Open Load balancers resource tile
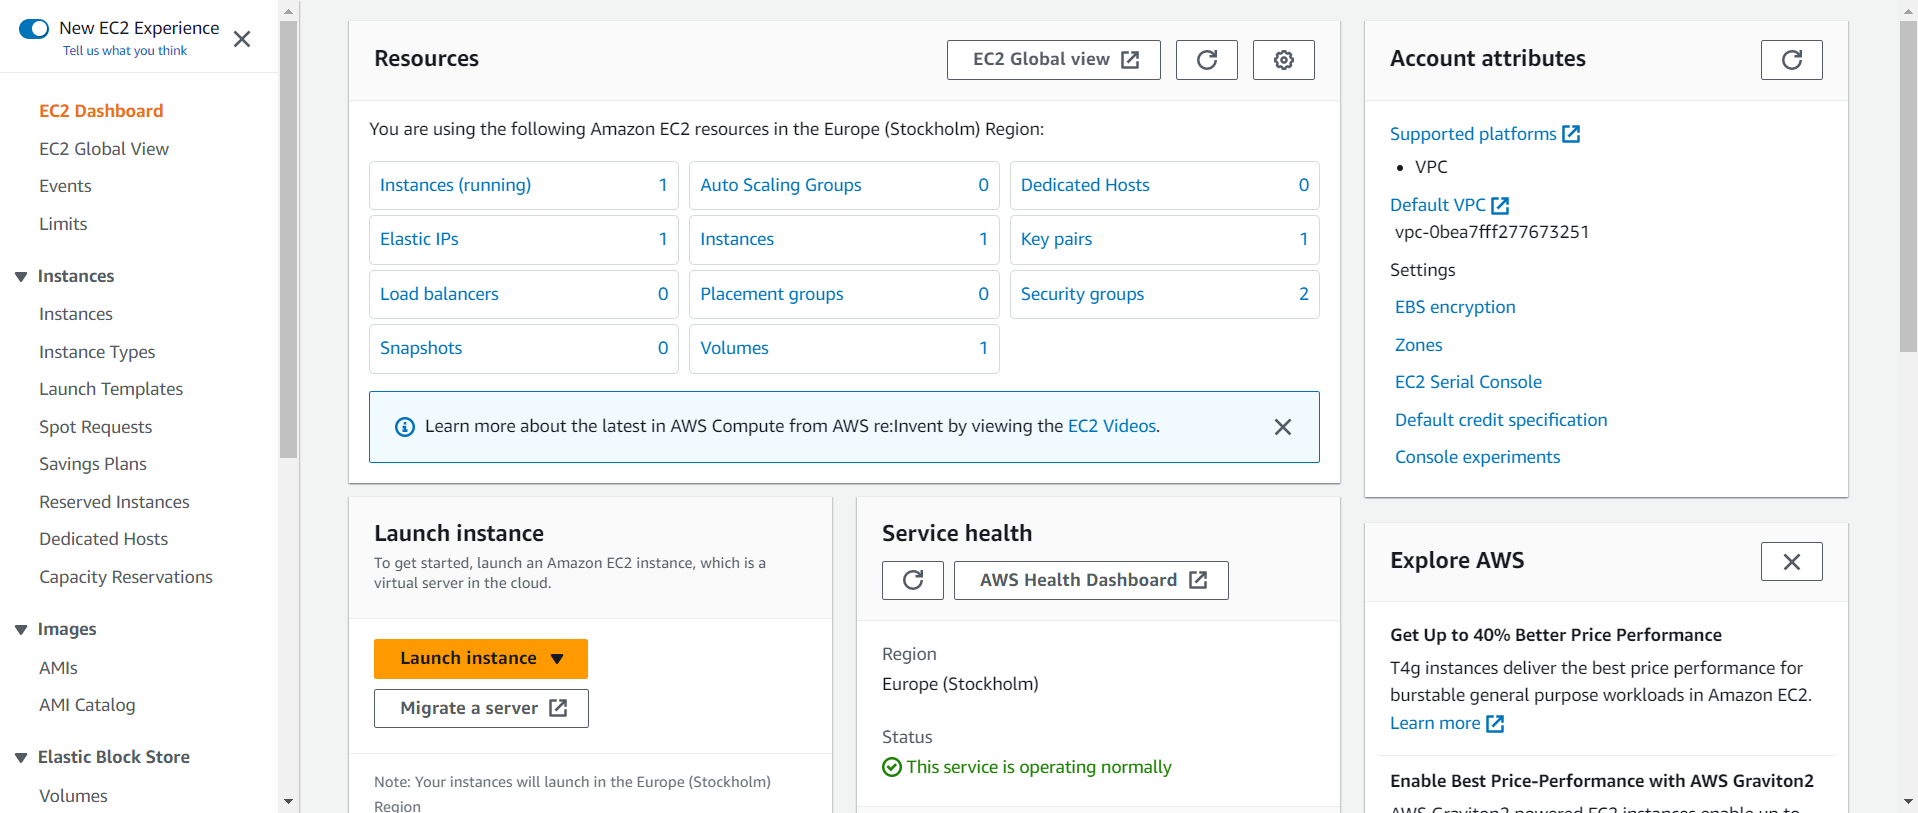The width and height of the screenshot is (1918, 813). 524,295
